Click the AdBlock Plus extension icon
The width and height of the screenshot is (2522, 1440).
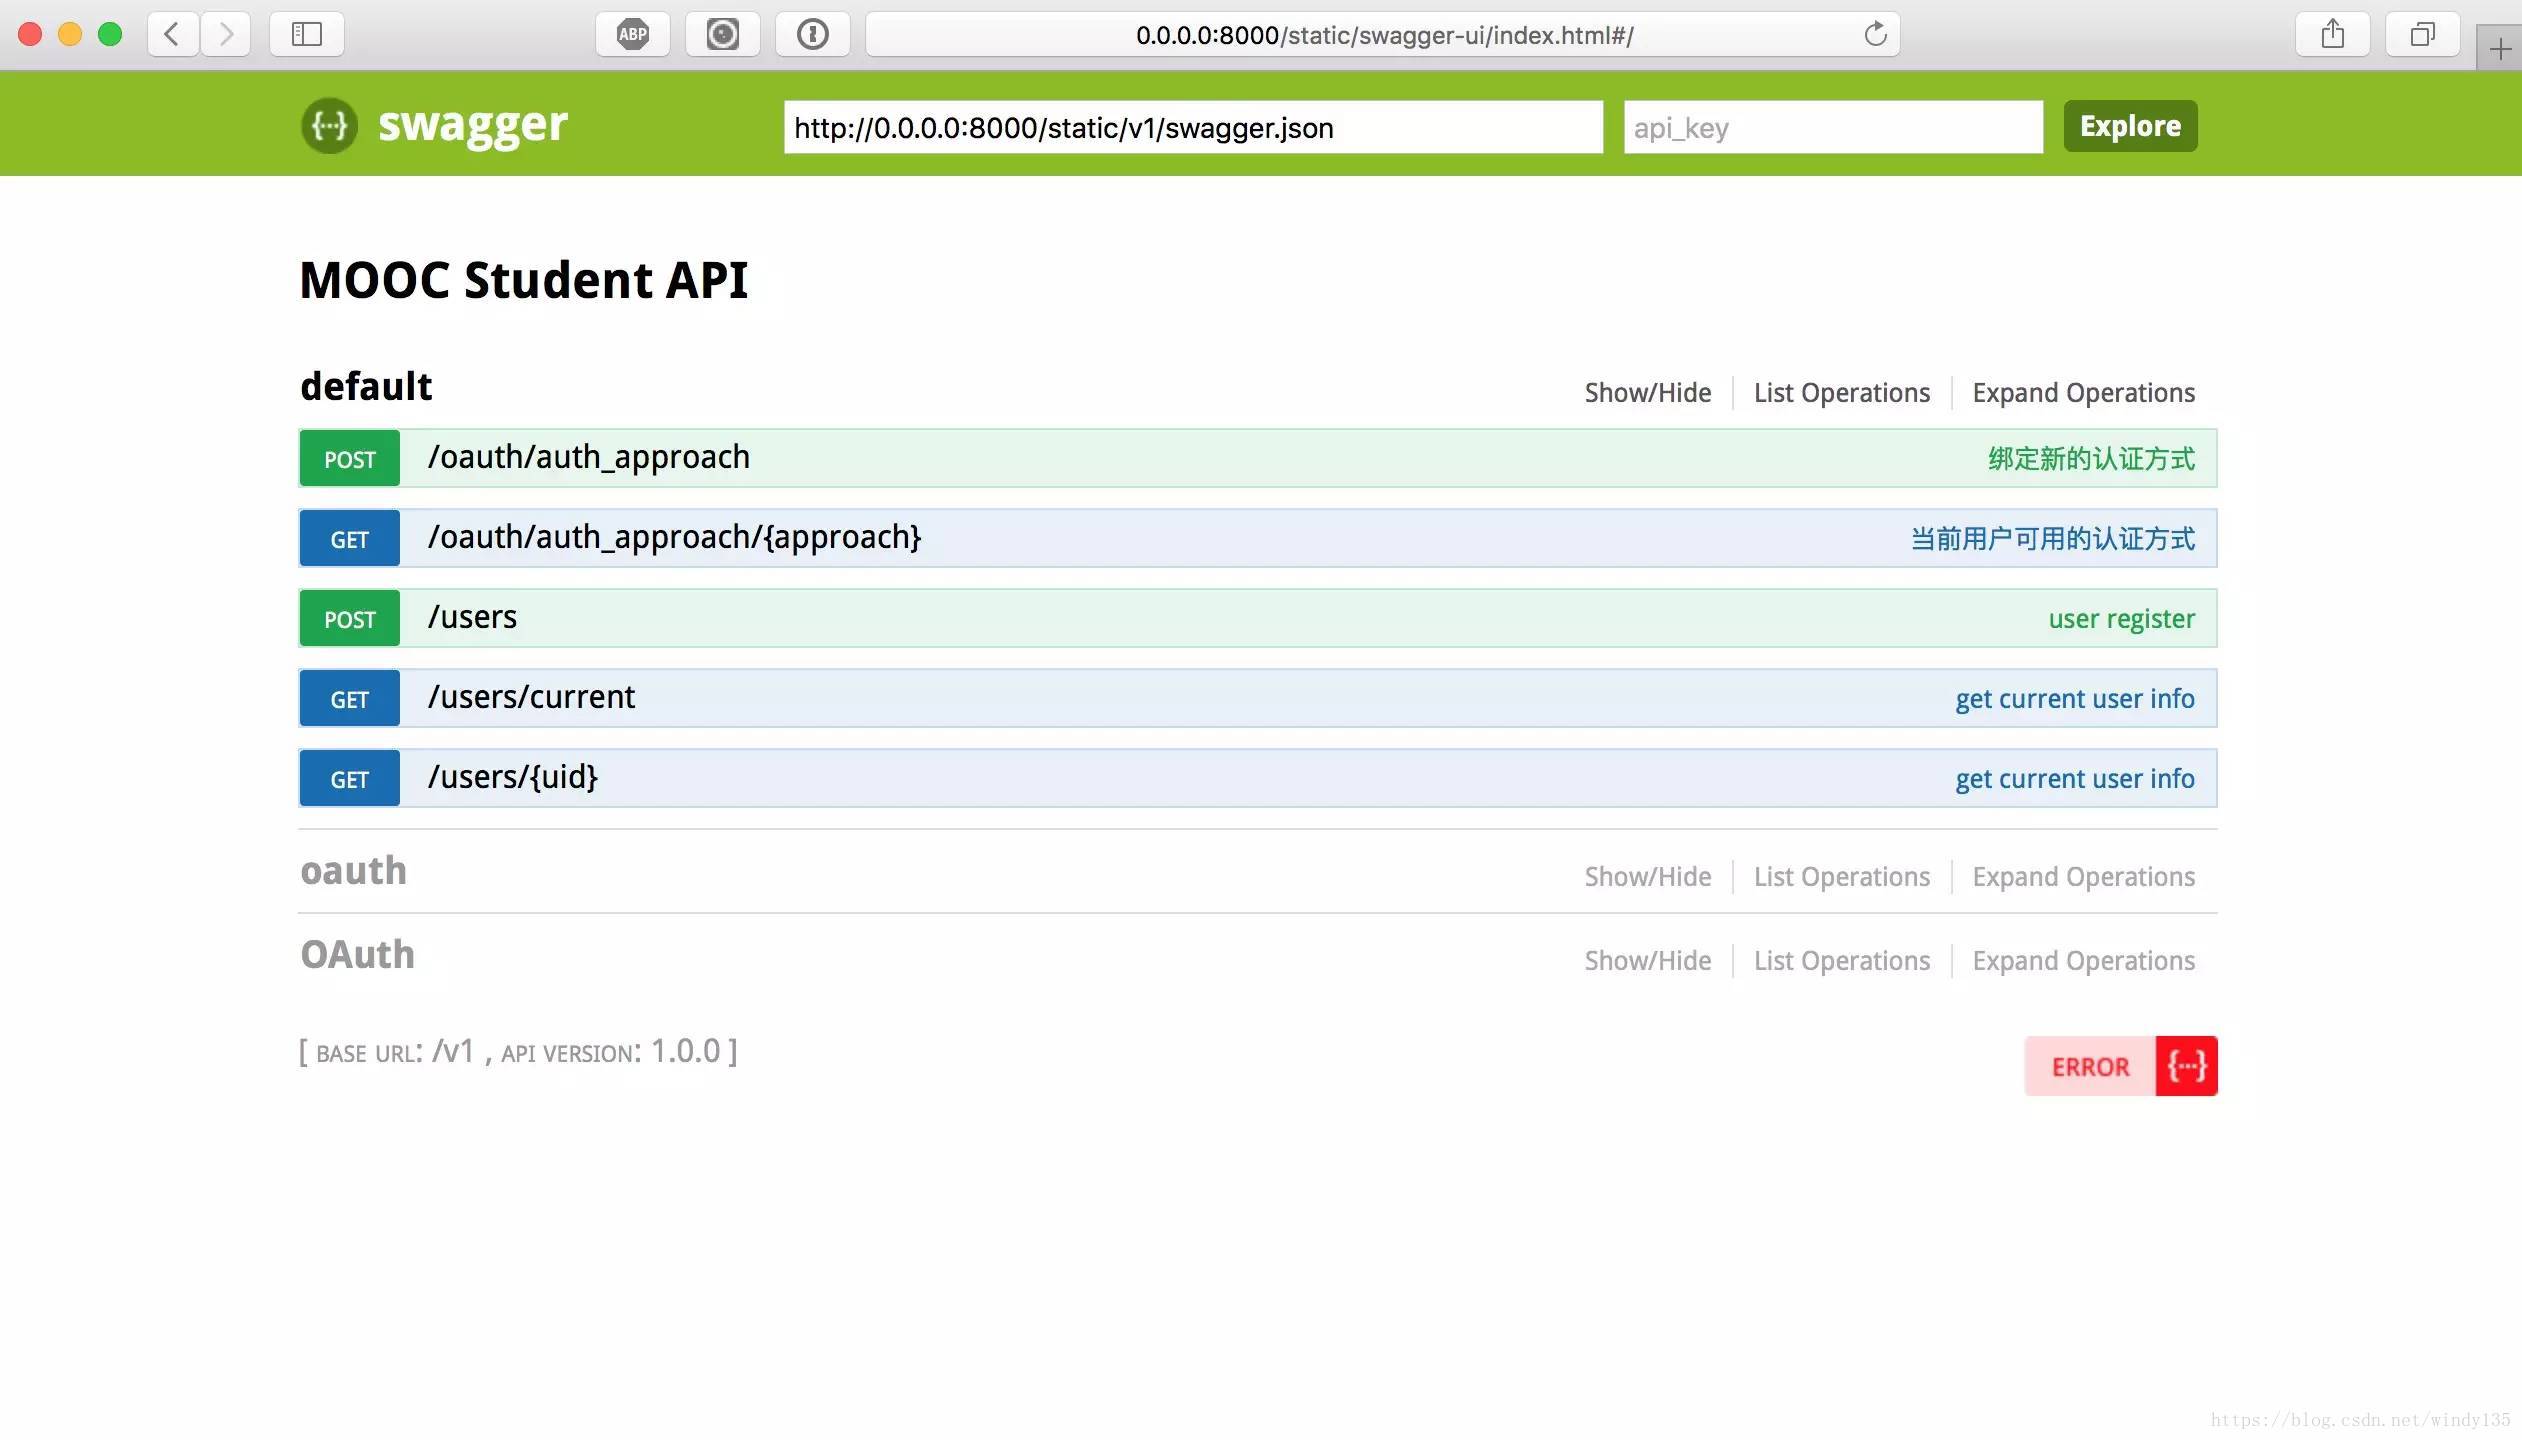[633, 35]
